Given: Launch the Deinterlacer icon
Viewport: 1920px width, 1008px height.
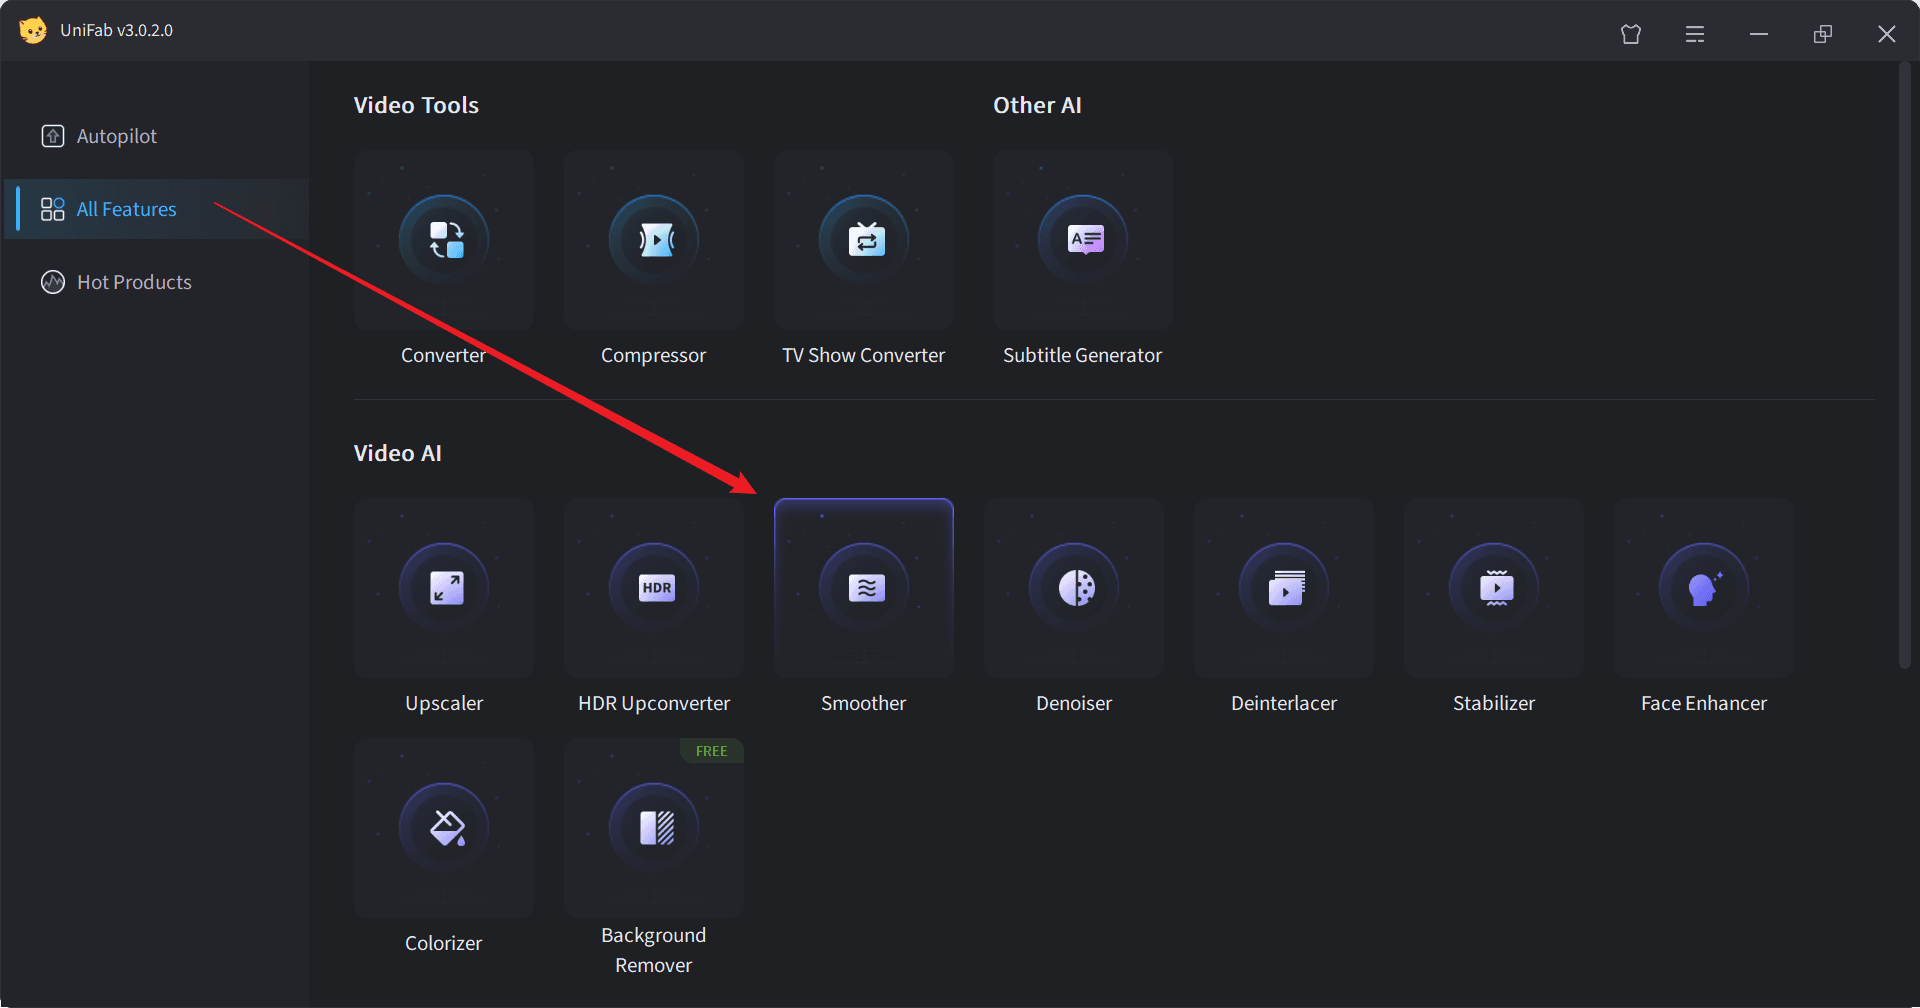Looking at the screenshot, I should (1284, 588).
